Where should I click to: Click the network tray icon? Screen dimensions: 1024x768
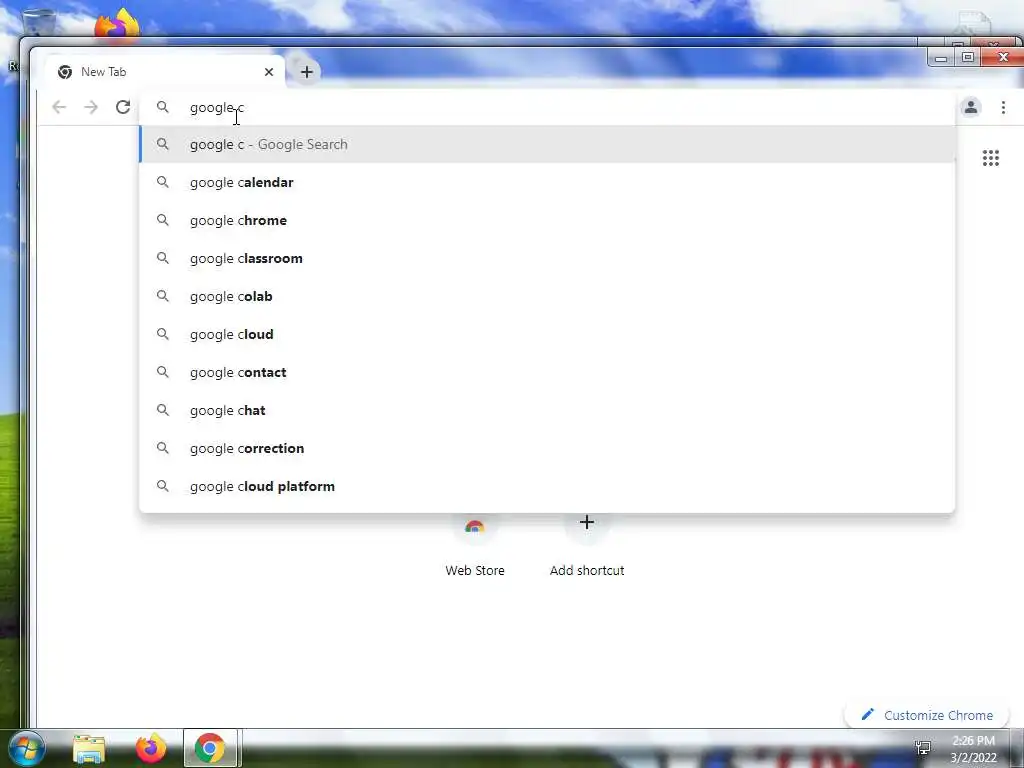click(x=923, y=748)
